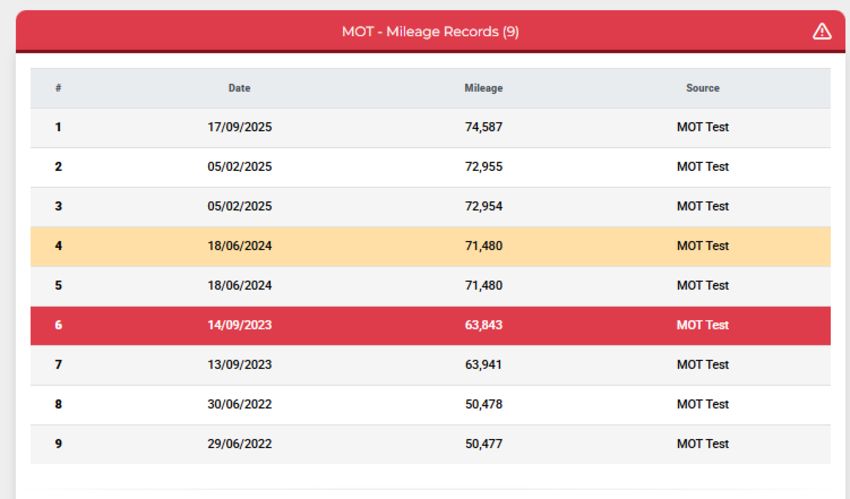This screenshot has height=499, width=850.
Task: Click mileage value 74,587
Action: [484, 127]
